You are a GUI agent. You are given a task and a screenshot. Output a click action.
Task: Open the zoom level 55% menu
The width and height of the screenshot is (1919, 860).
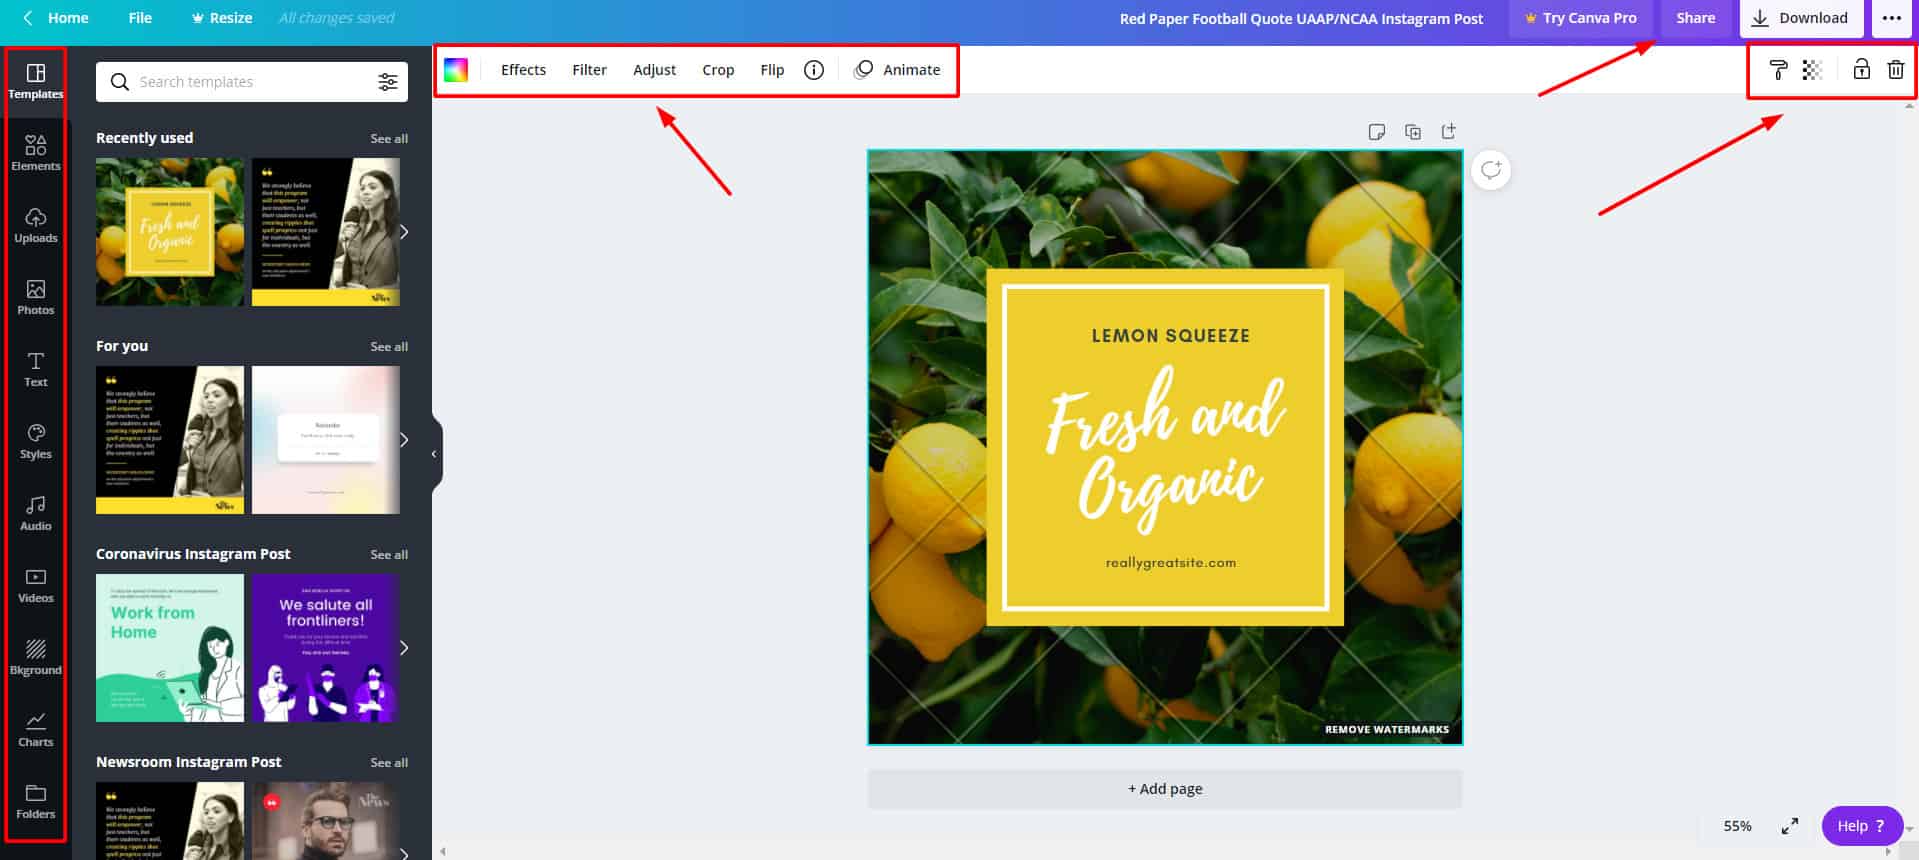[1737, 826]
